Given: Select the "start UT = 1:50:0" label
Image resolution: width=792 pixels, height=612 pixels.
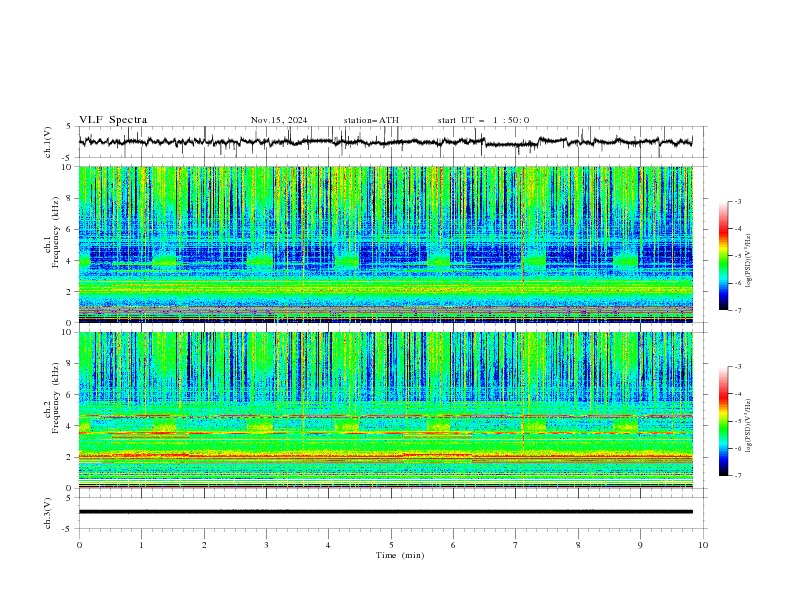Looking at the screenshot, I should 483,120.
